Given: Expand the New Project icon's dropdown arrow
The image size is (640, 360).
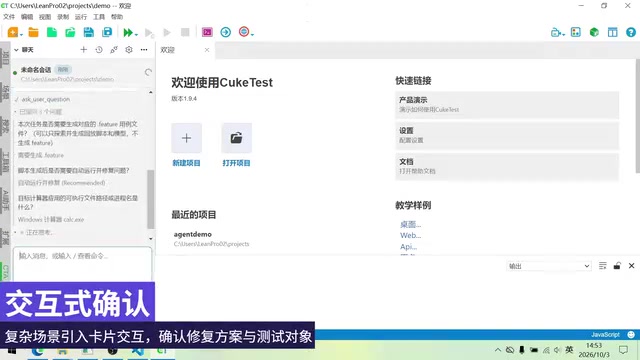Looking at the screenshot, I should pyautogui.click(x=21, y=35).
